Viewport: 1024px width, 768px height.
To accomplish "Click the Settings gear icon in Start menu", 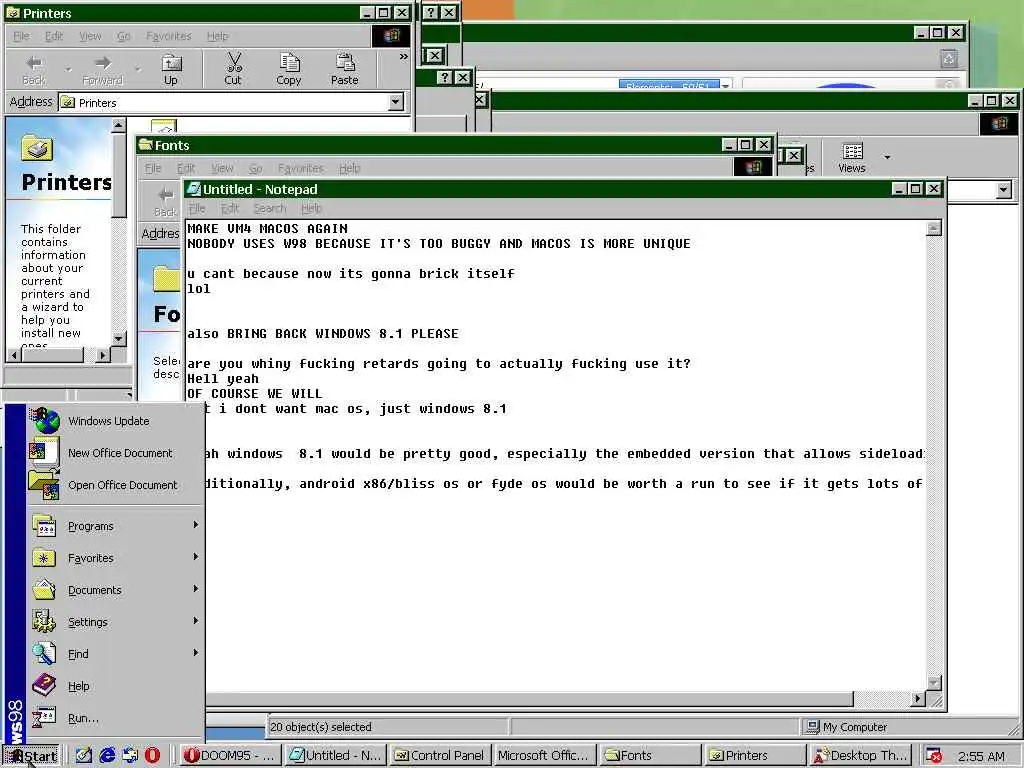I will click(x=44, y=622).
